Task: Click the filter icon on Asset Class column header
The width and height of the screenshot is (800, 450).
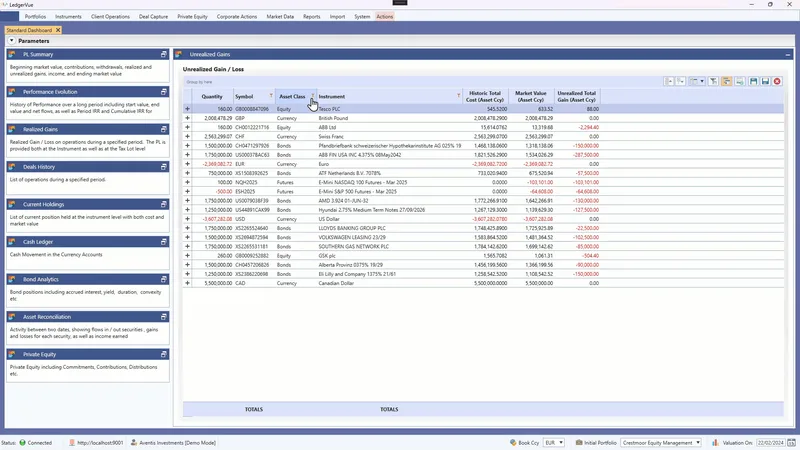Action: pos(313,96)
